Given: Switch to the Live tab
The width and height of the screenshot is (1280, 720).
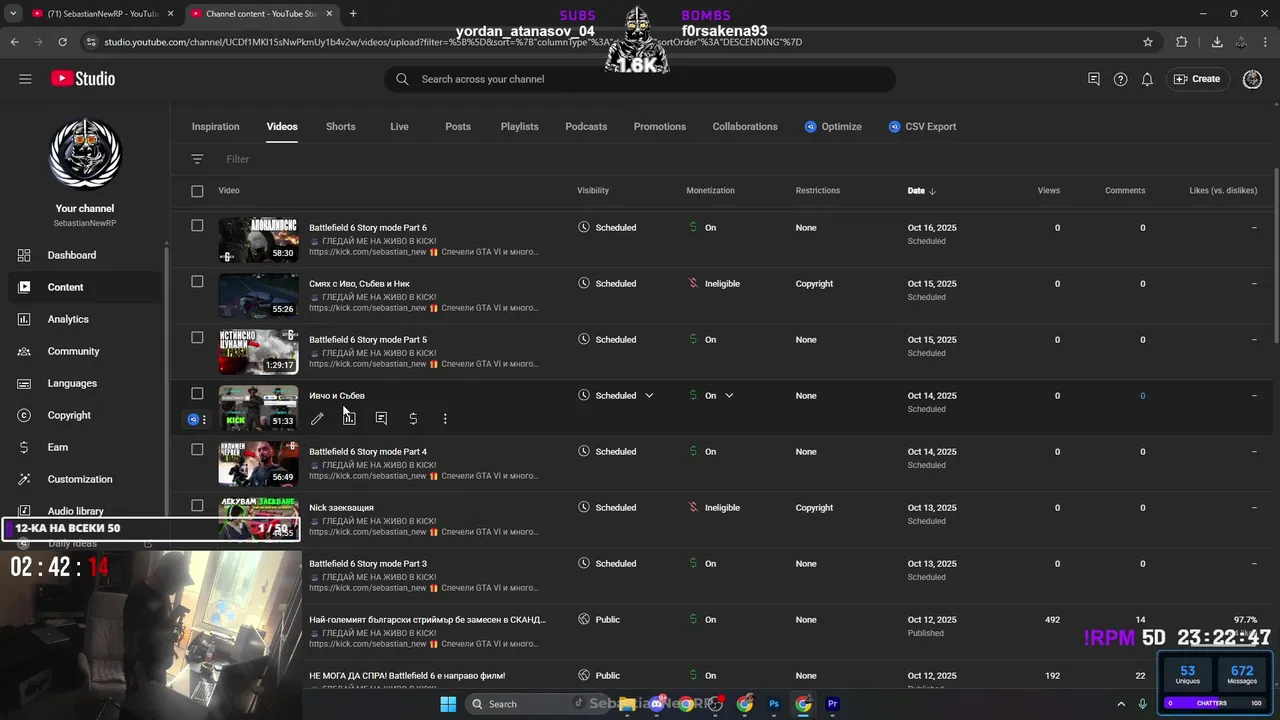Looking at the screenshot, I should (399, 127).
